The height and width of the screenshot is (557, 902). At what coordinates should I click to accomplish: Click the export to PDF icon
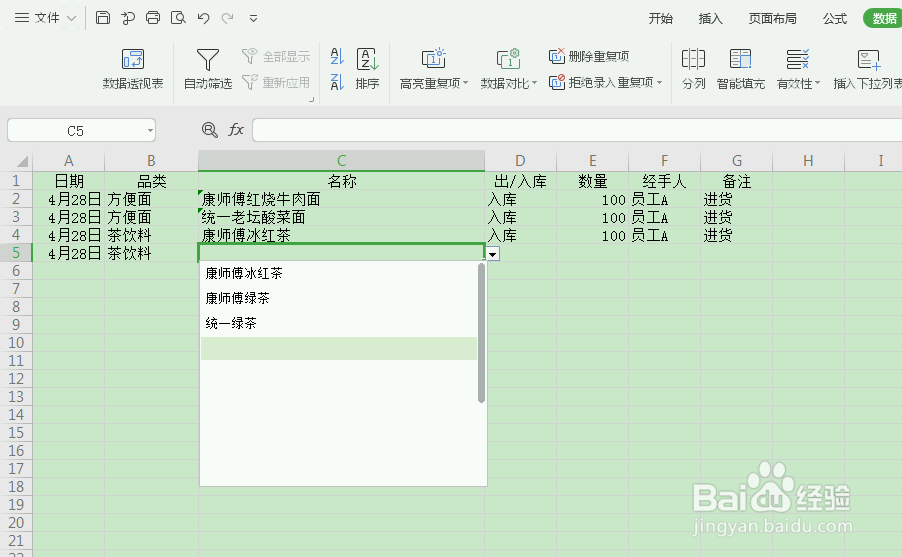128,18
